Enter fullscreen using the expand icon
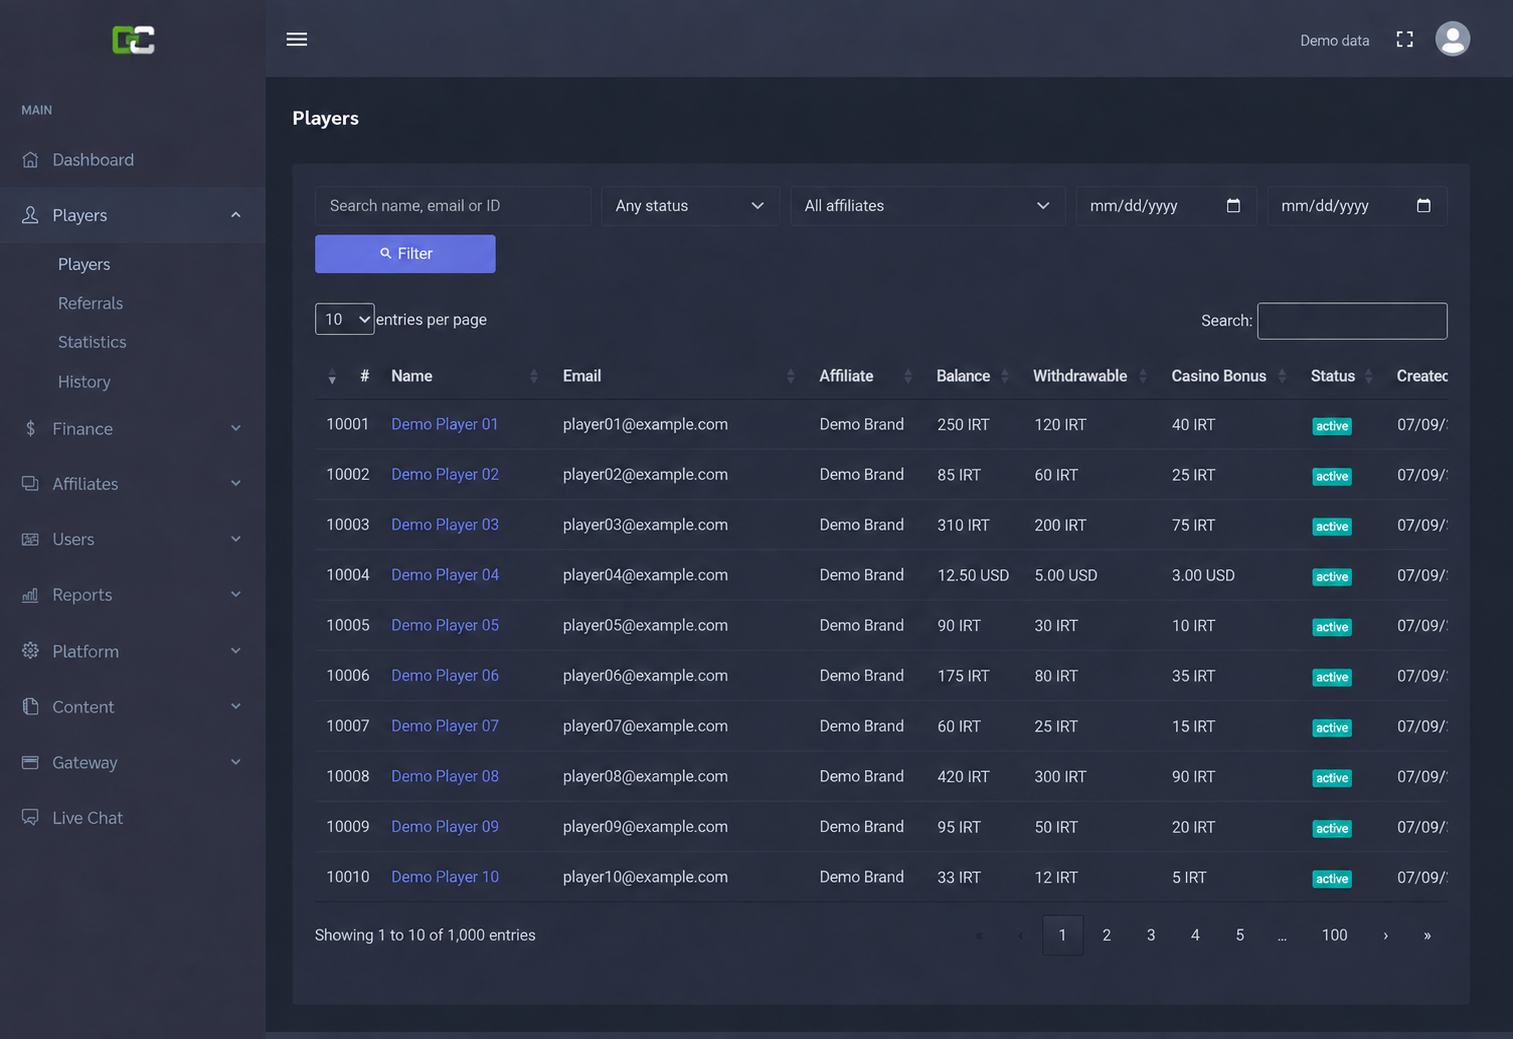Viewport: 1513px width, 1039px height. point(1405,40)
